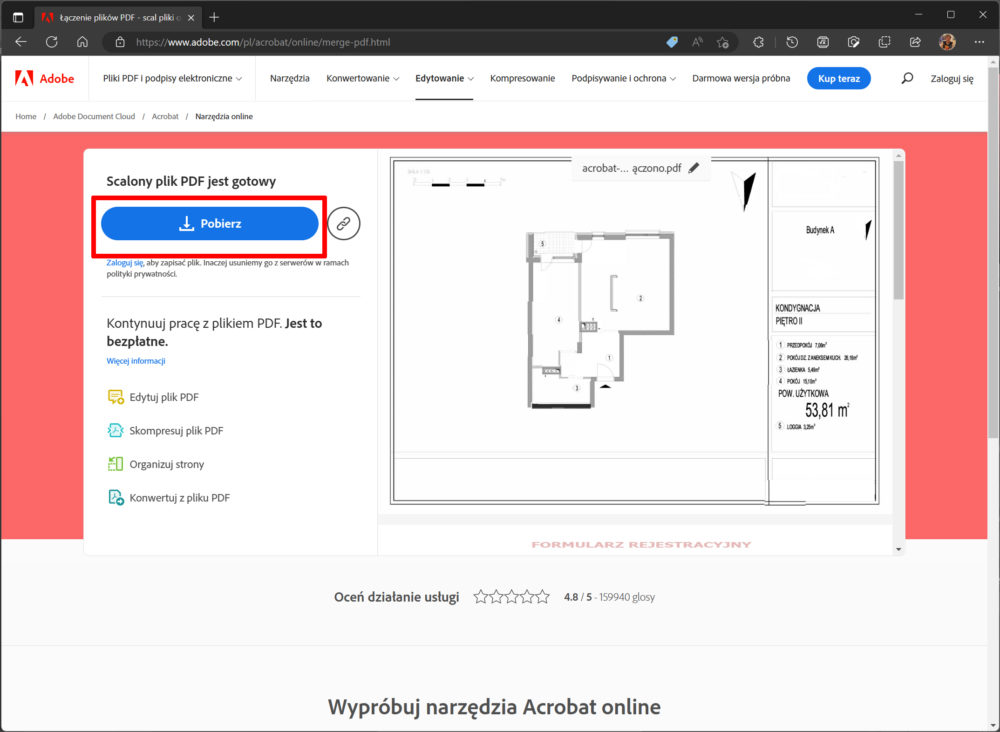Click the Pobierz download button

click(210, 224)
